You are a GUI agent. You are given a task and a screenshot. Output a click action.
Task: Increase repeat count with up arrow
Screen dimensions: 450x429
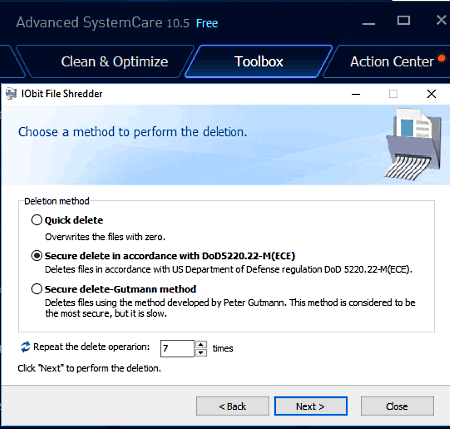[x=201, y=345]
